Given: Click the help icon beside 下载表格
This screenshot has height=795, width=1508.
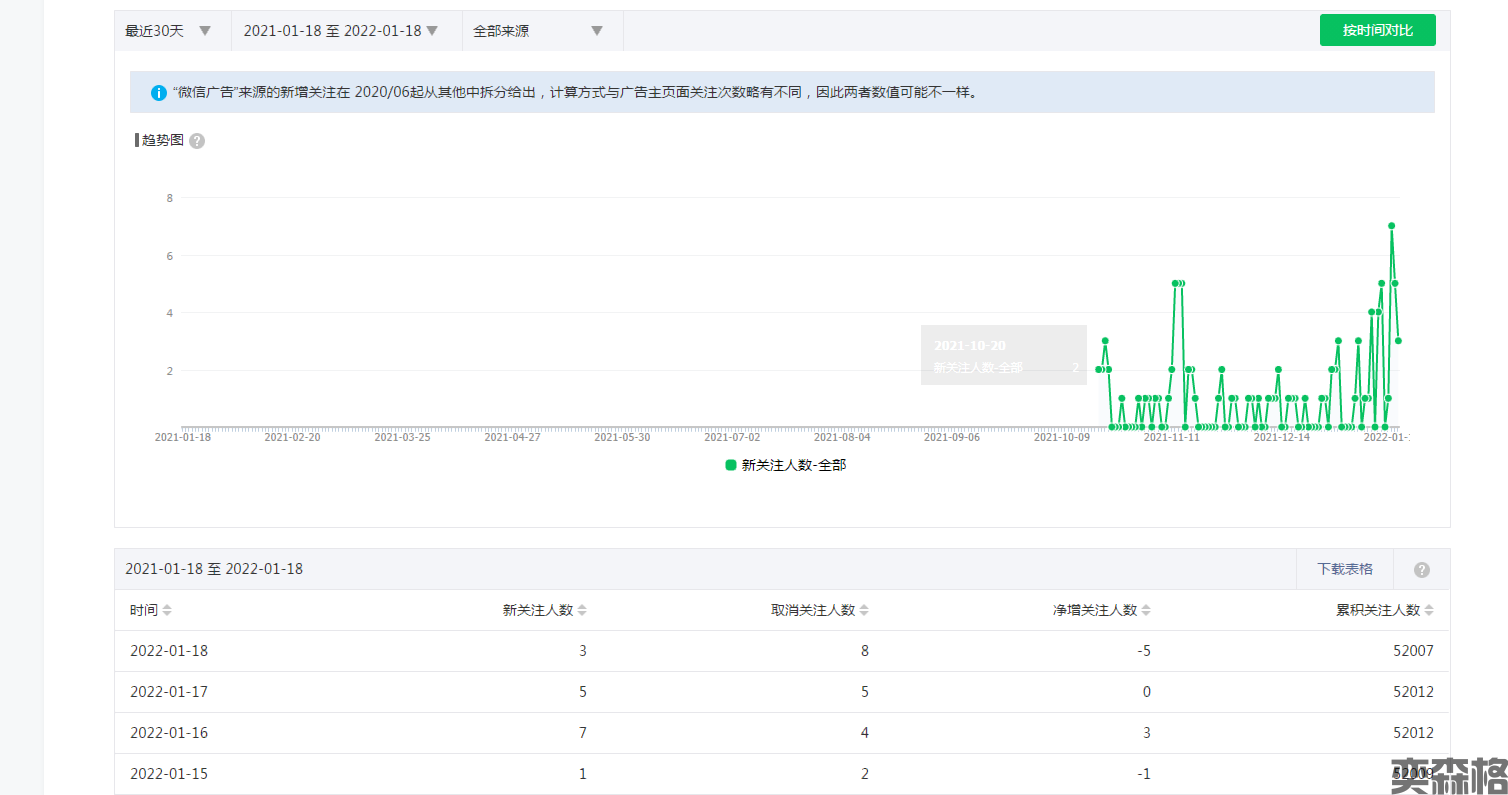Looking at the screenshot, I should (1421, 570).
